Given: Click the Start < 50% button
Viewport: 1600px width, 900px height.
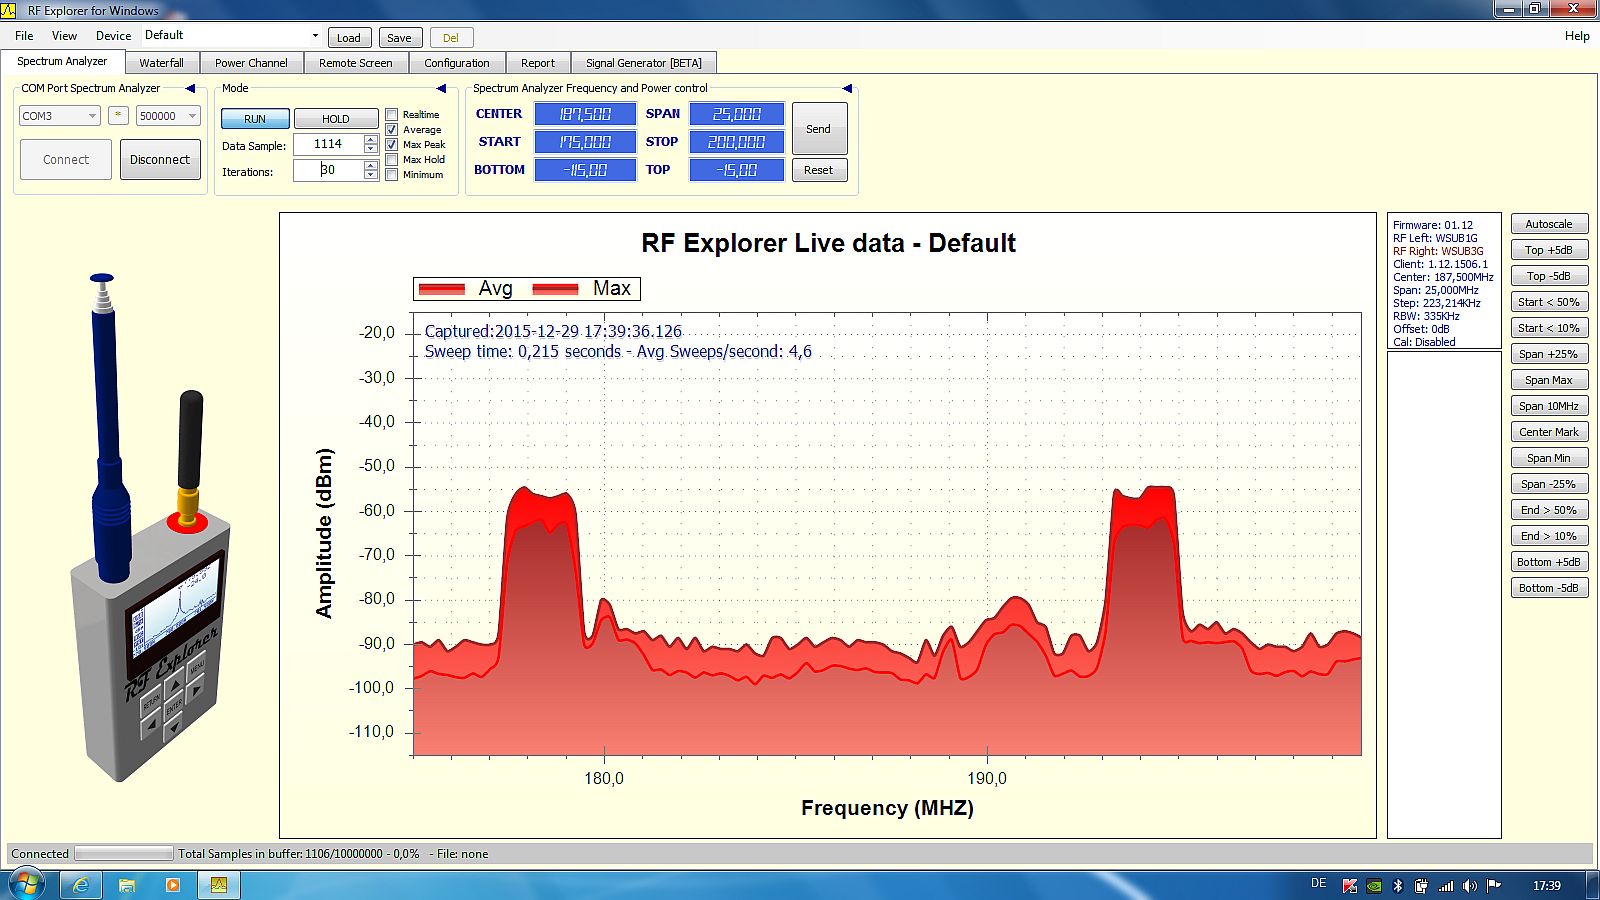Looking at the screenshot, I should coord(1549,302).
